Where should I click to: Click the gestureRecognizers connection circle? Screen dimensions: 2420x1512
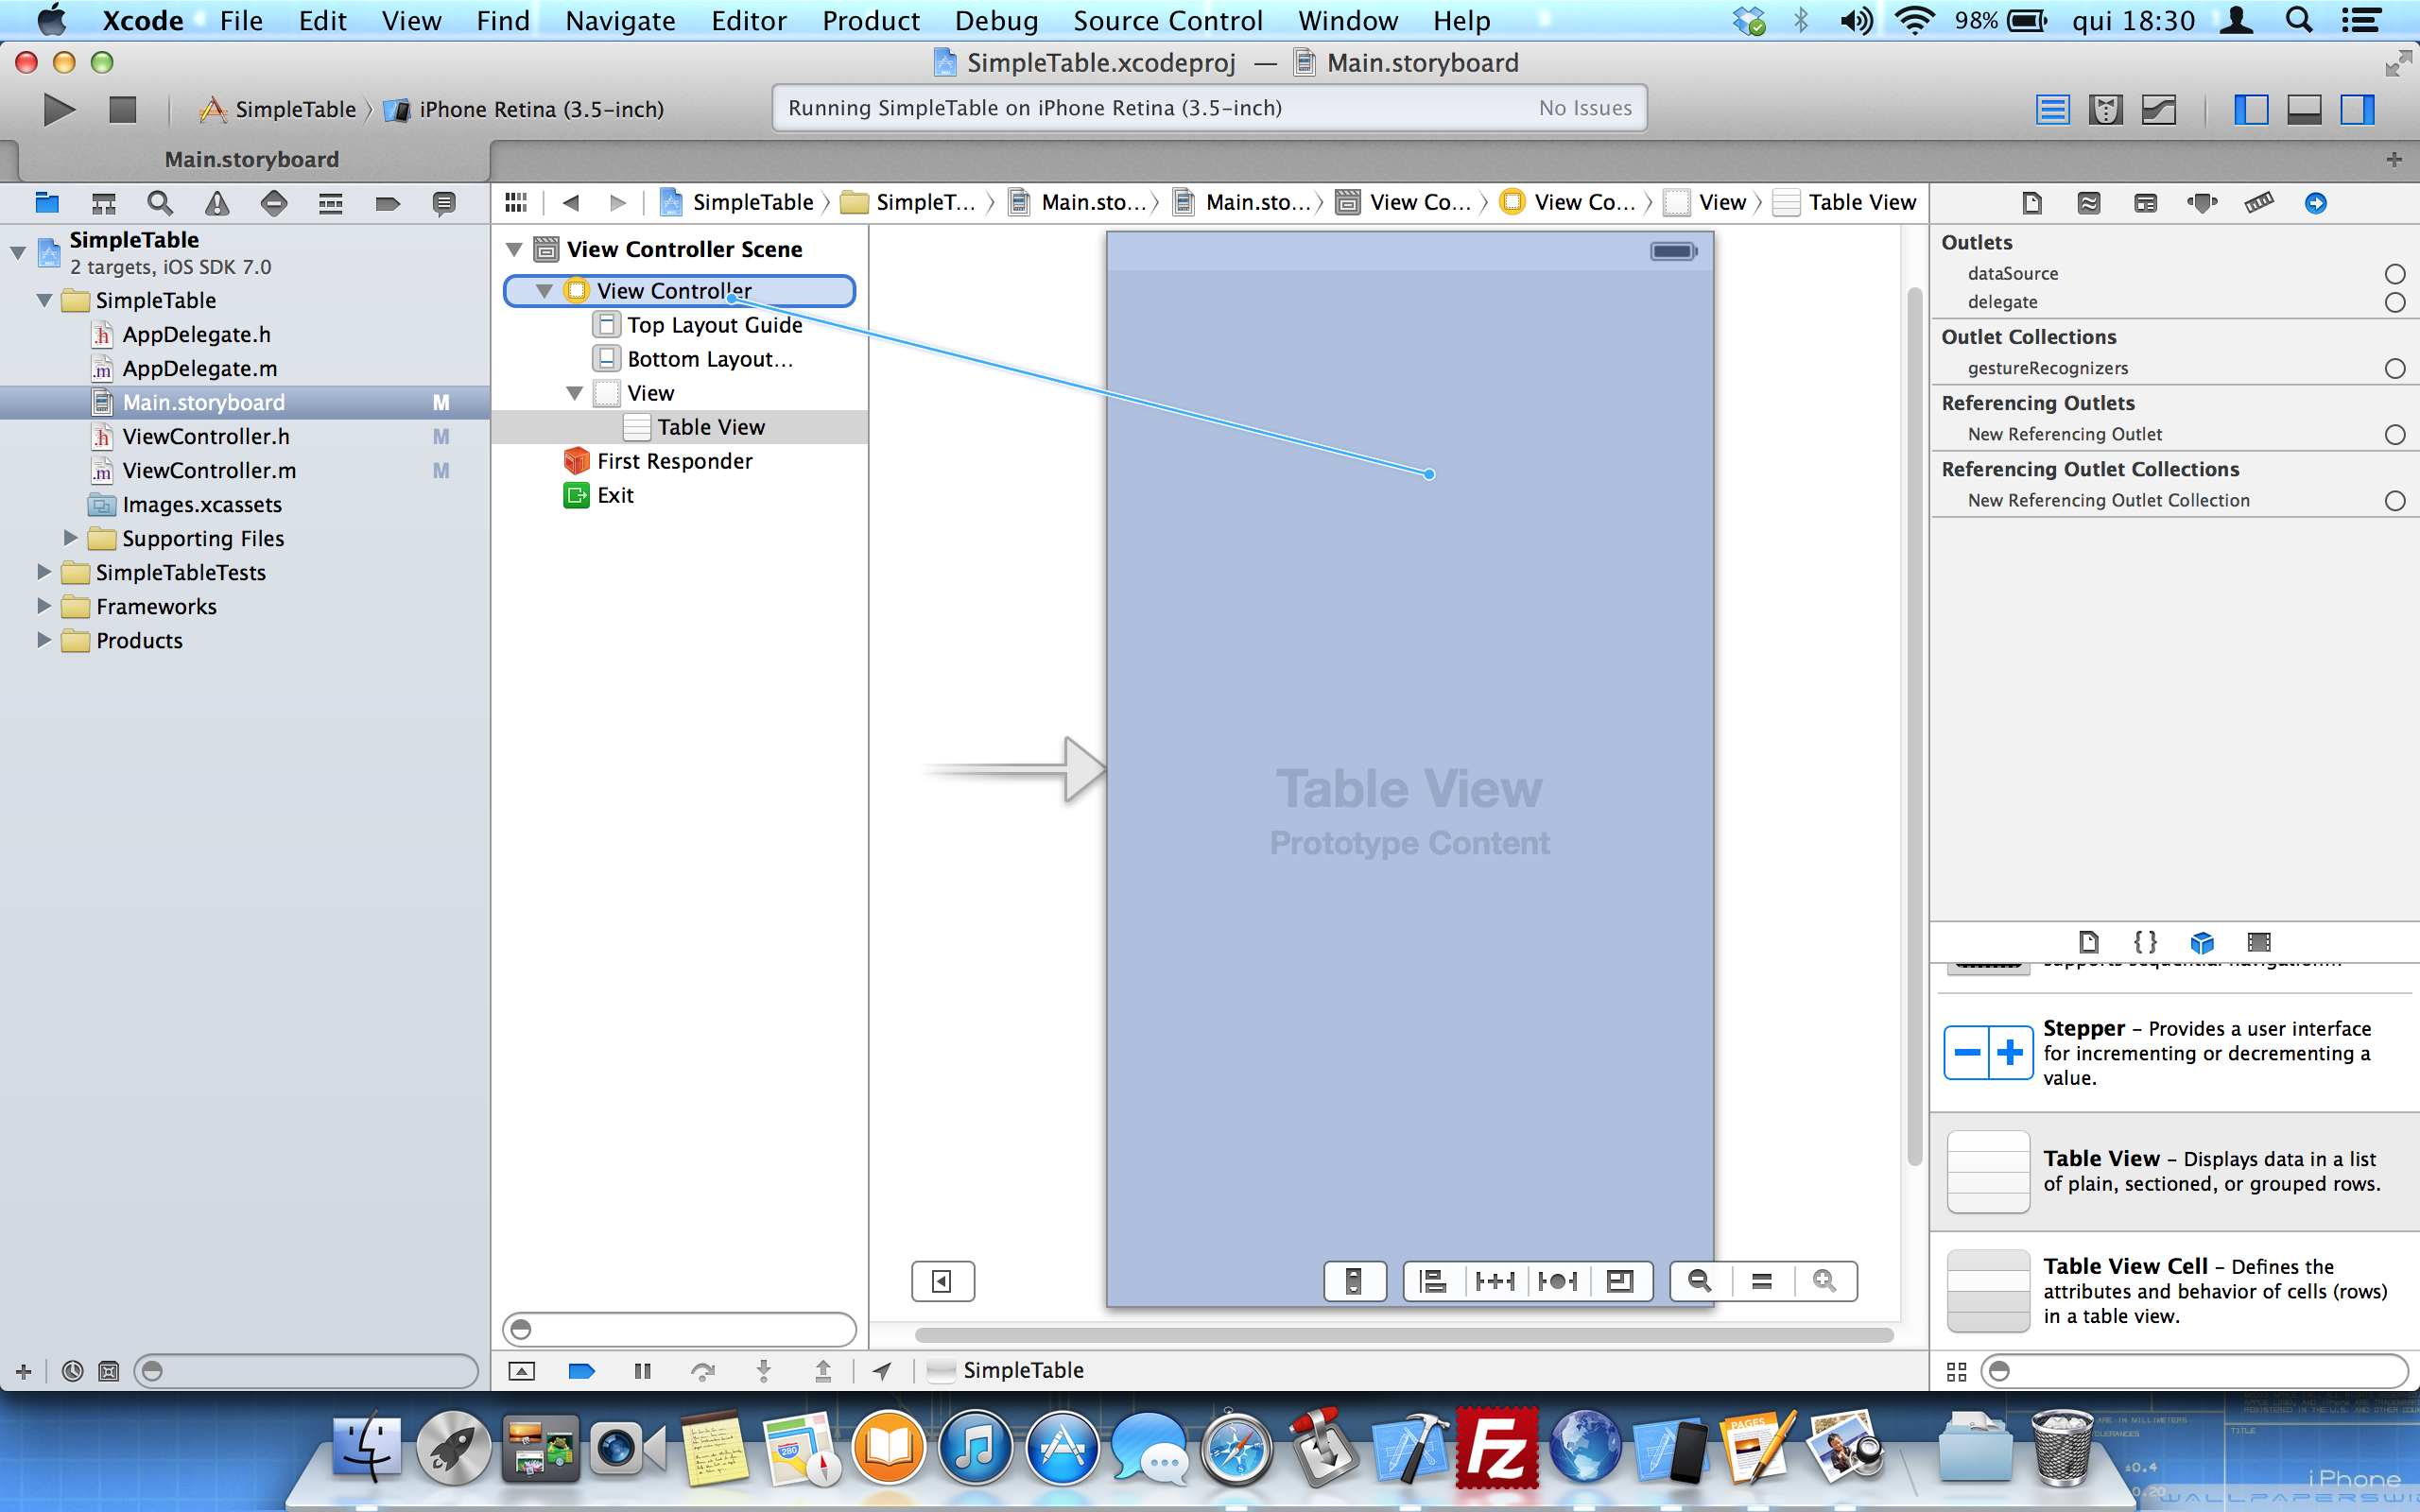coord(2394,369)
